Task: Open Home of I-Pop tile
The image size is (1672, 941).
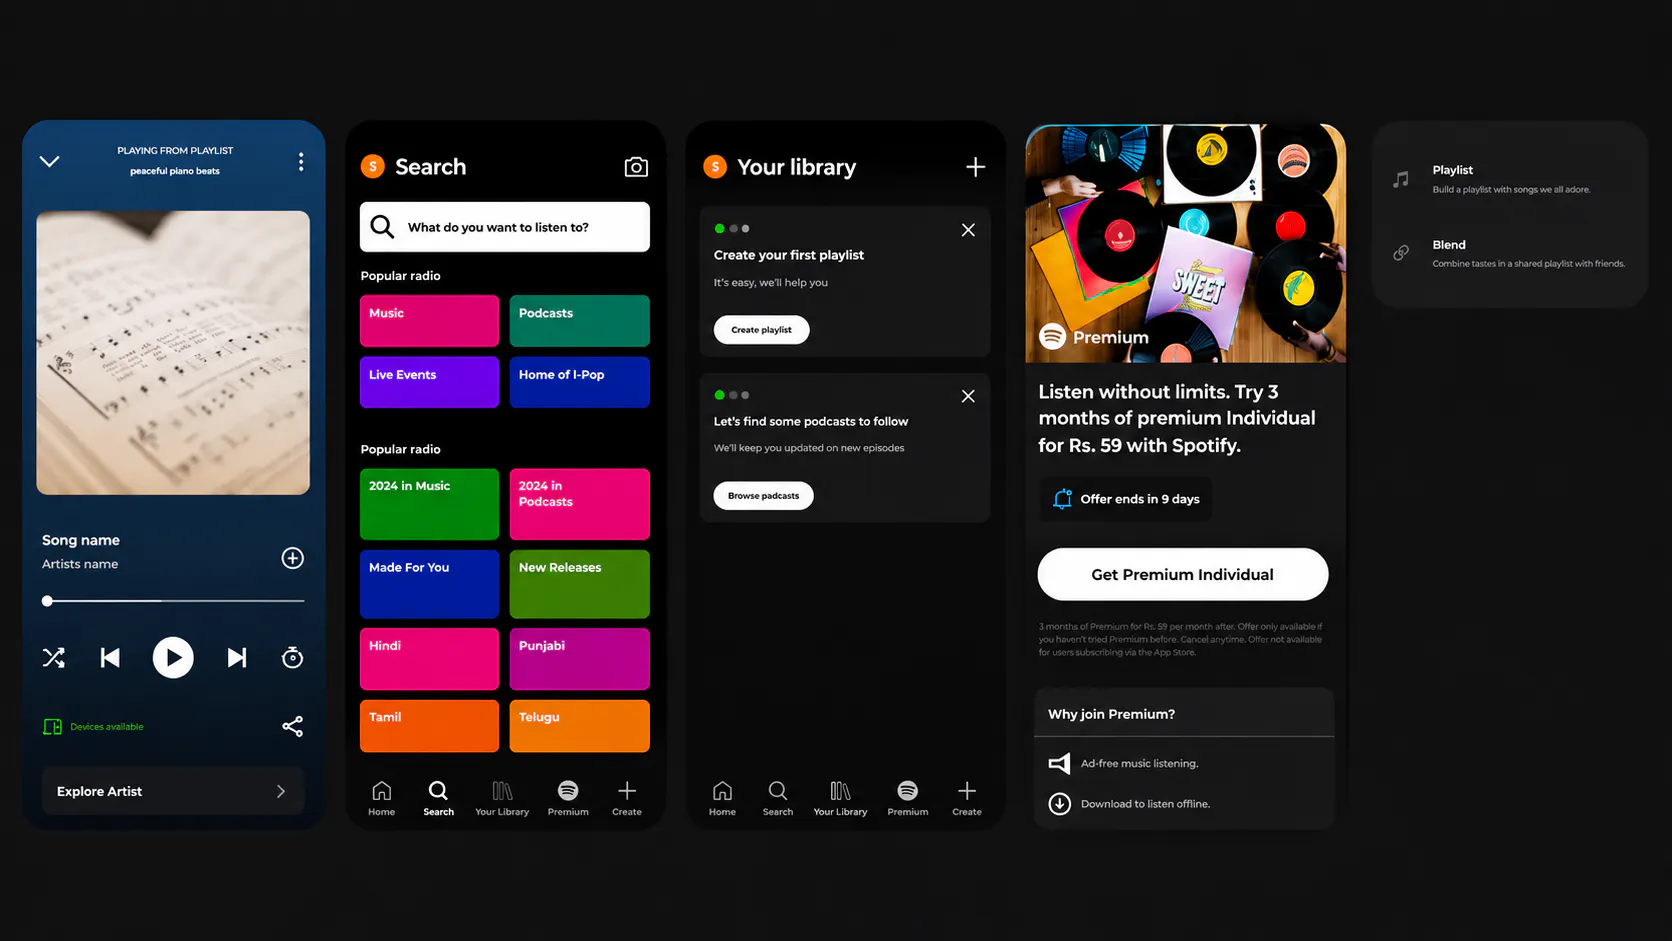Action: [x=580, y=382]
